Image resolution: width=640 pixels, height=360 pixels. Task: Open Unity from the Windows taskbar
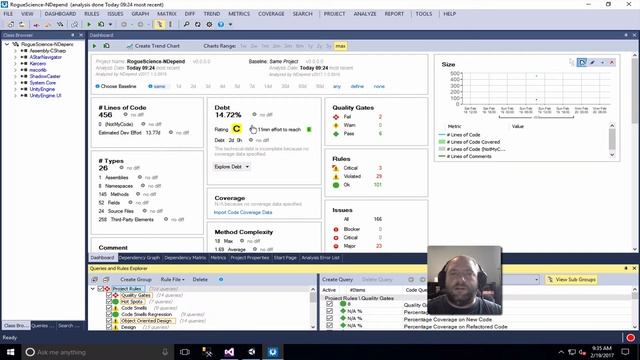(x=251, y=352)
